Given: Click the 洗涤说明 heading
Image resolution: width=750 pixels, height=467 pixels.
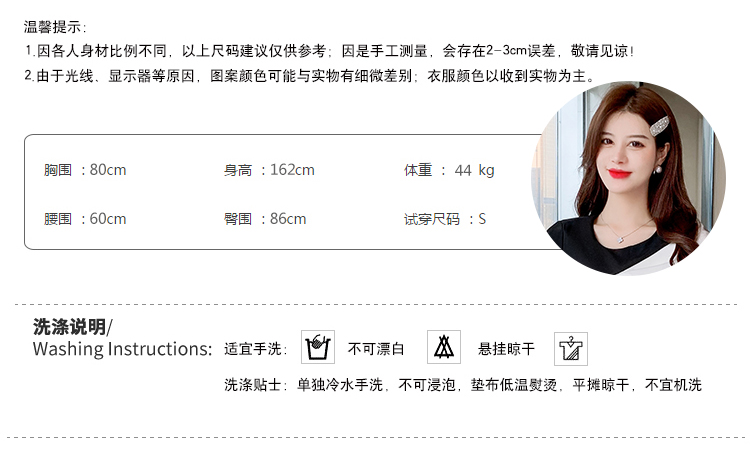Looking at the screenshot, I should tap(73, 327).
